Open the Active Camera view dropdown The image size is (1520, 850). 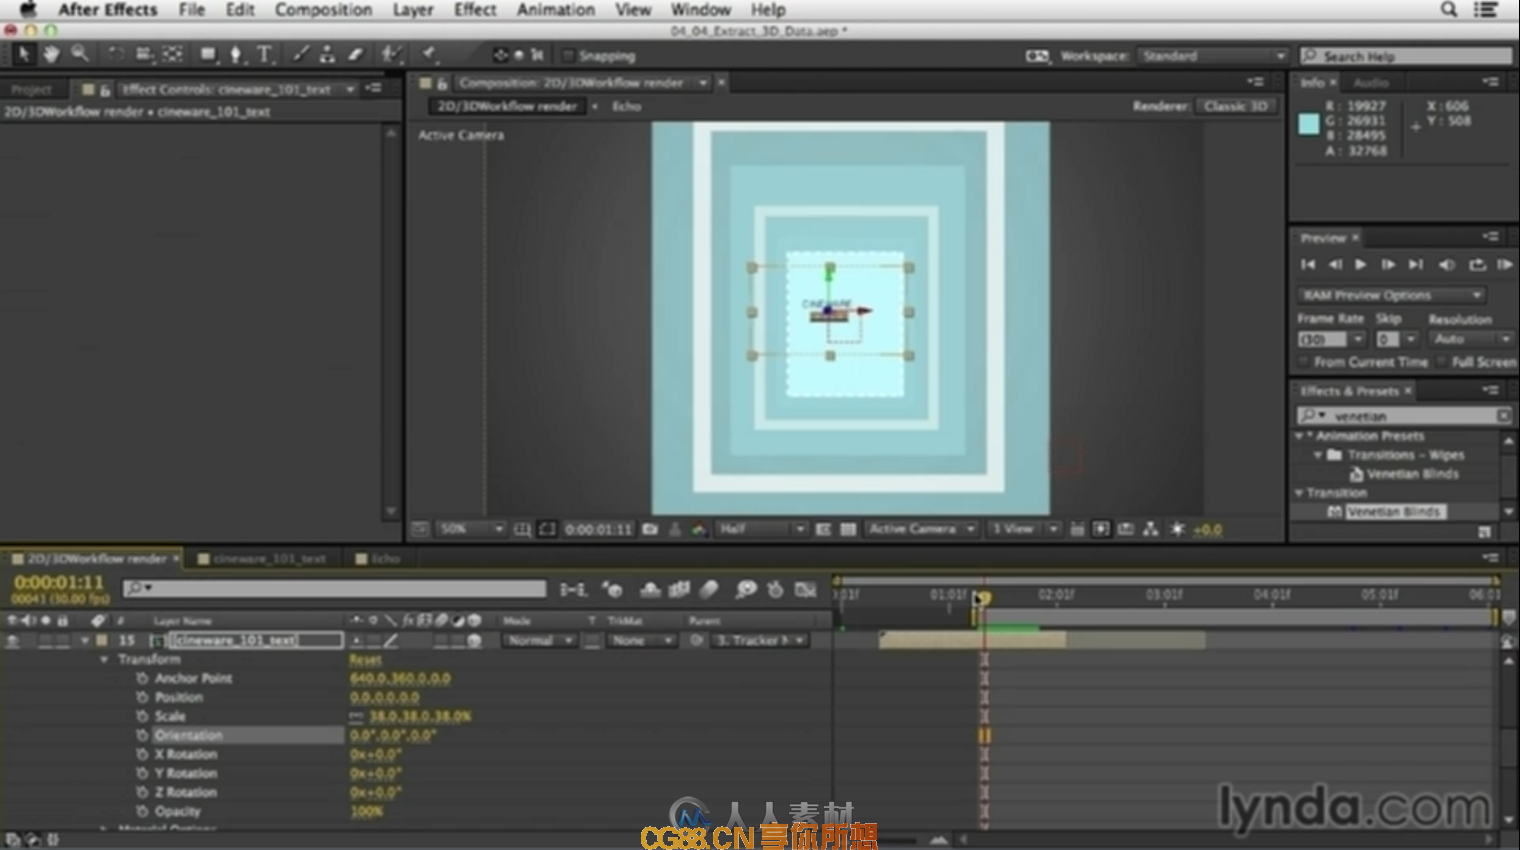pos(921,529)
